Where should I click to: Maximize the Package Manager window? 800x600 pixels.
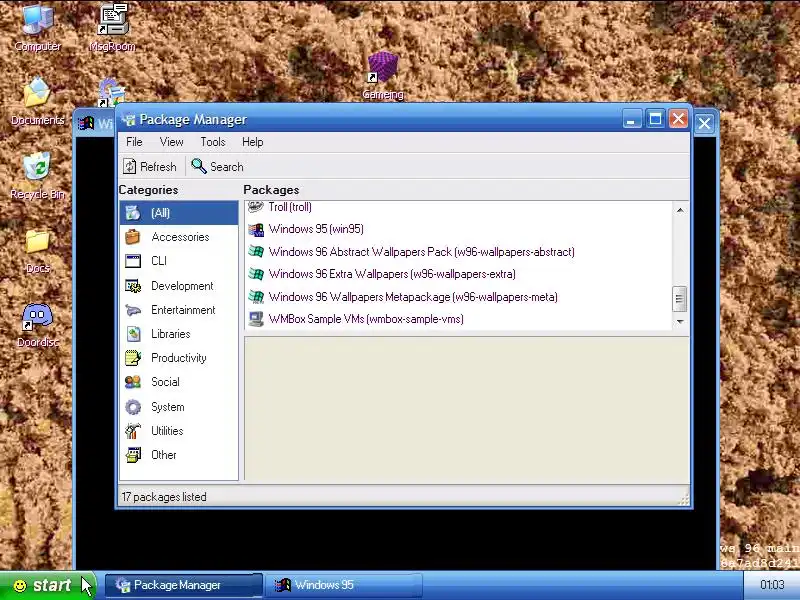pyautogui.click(x=655, y=119)
